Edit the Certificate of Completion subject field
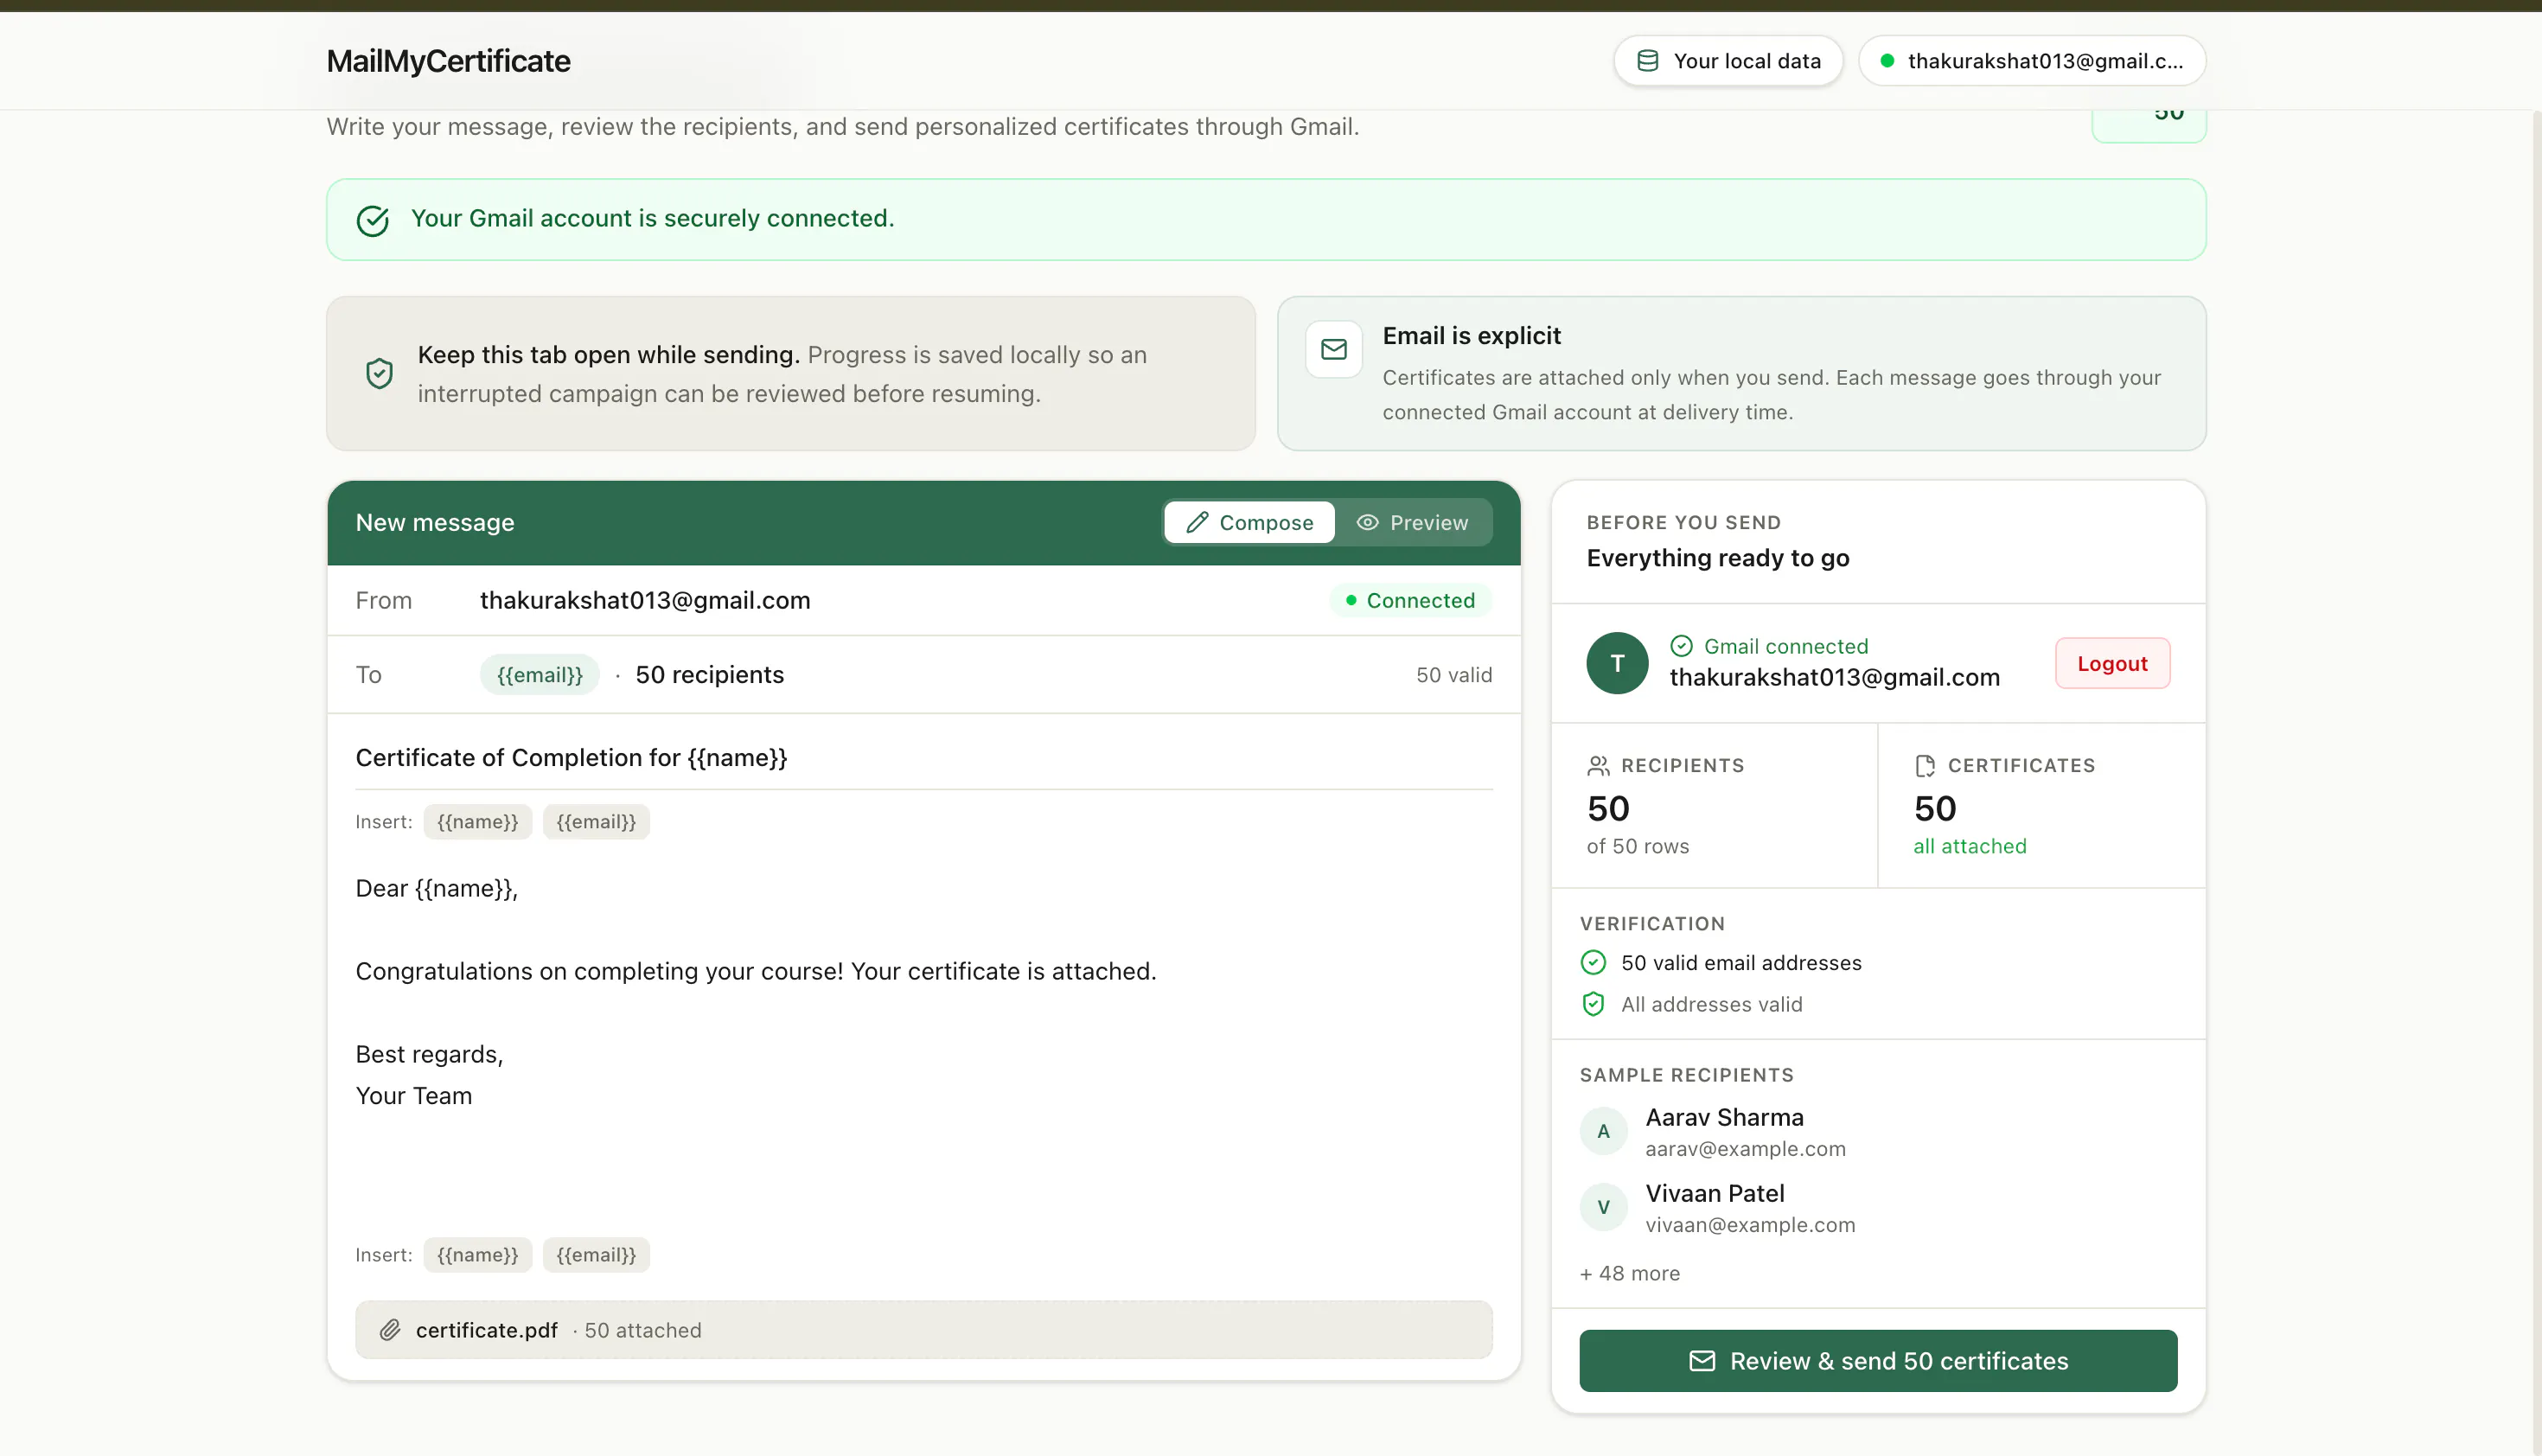Image resolution: width=2542 pixels, height=1456 pixels. tap(924, 758)
